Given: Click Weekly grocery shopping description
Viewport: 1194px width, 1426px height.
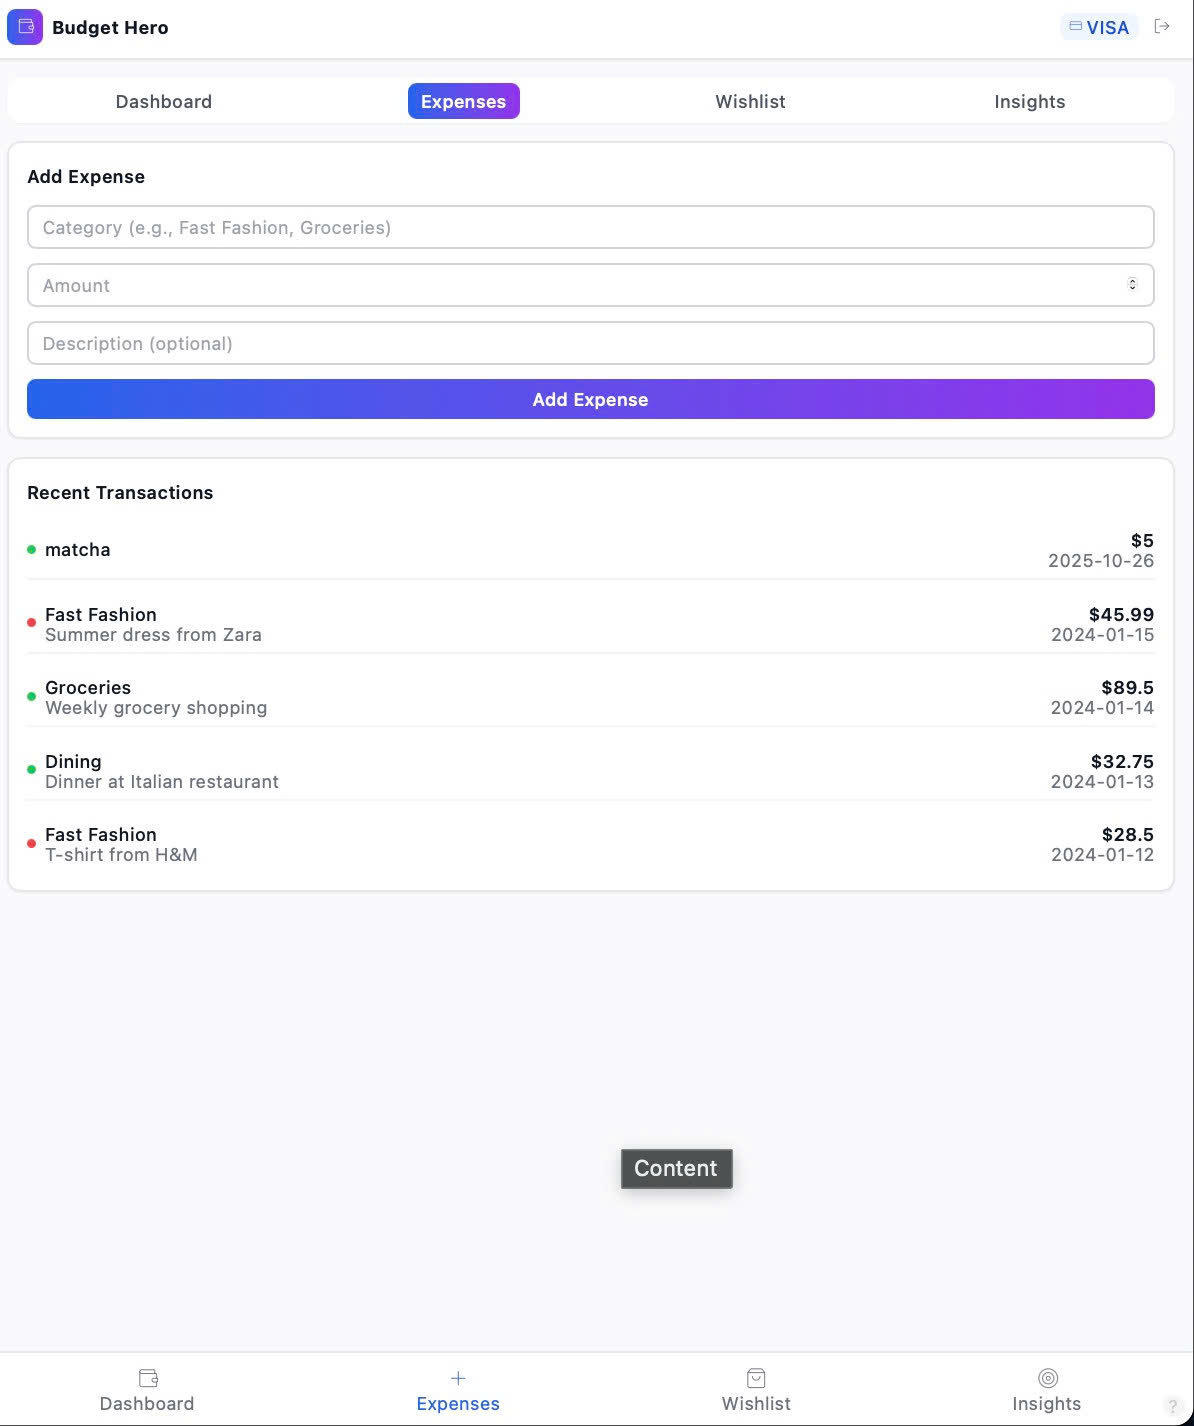Looking at the screenshot, I should [156, 708].
